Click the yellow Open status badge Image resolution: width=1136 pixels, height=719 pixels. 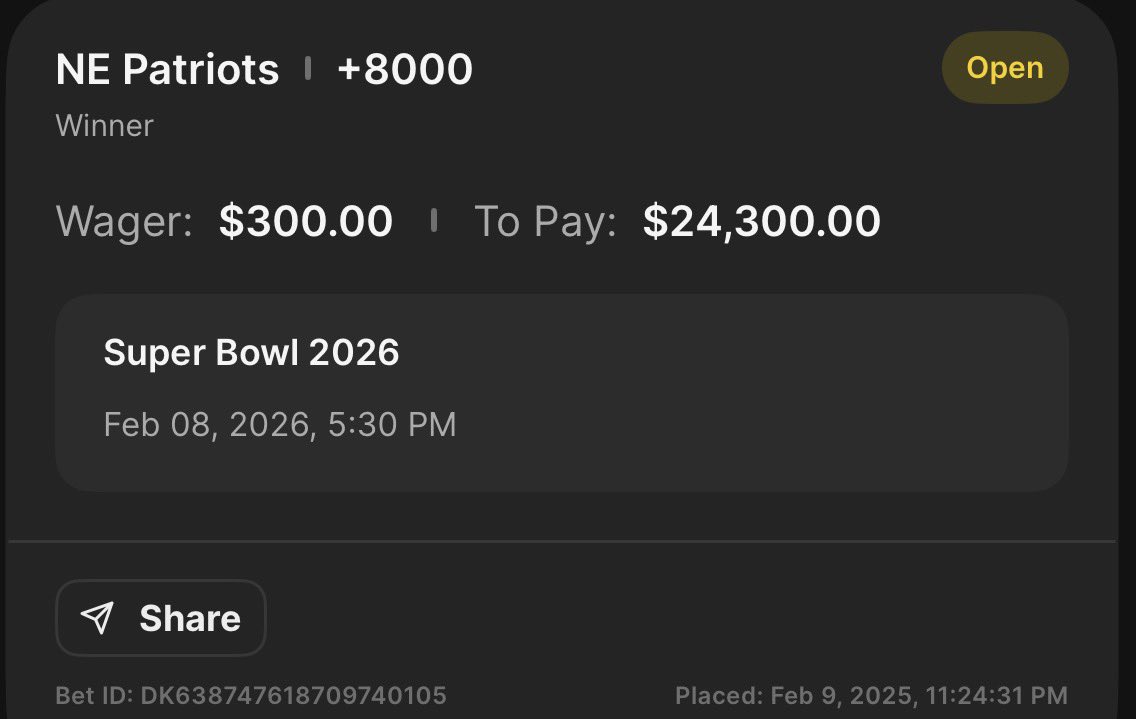[x=1005, y=68]
